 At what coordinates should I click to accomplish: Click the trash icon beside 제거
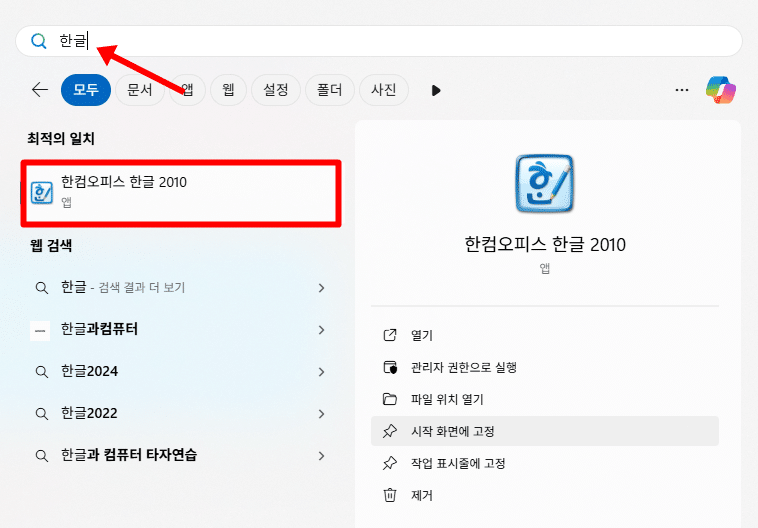390,495
